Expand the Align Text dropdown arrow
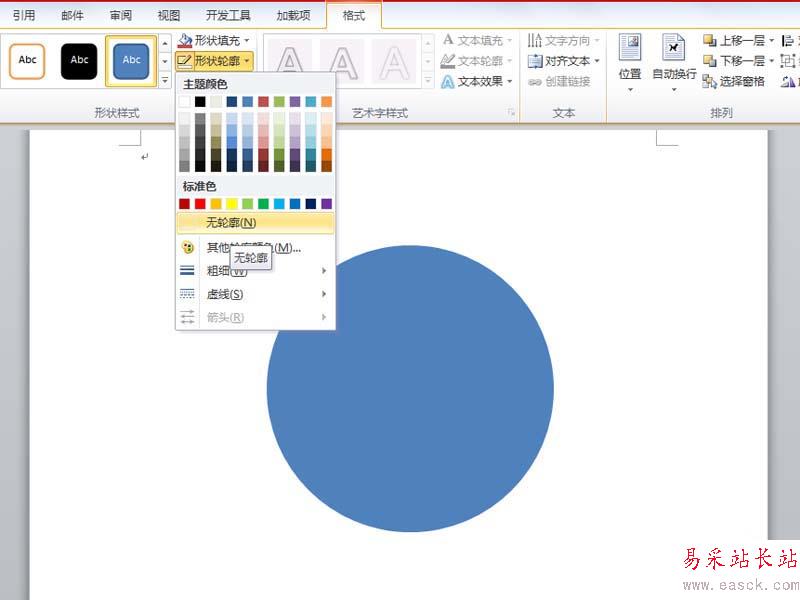This screenshot has width=800, height=600. tap(596, 61)
